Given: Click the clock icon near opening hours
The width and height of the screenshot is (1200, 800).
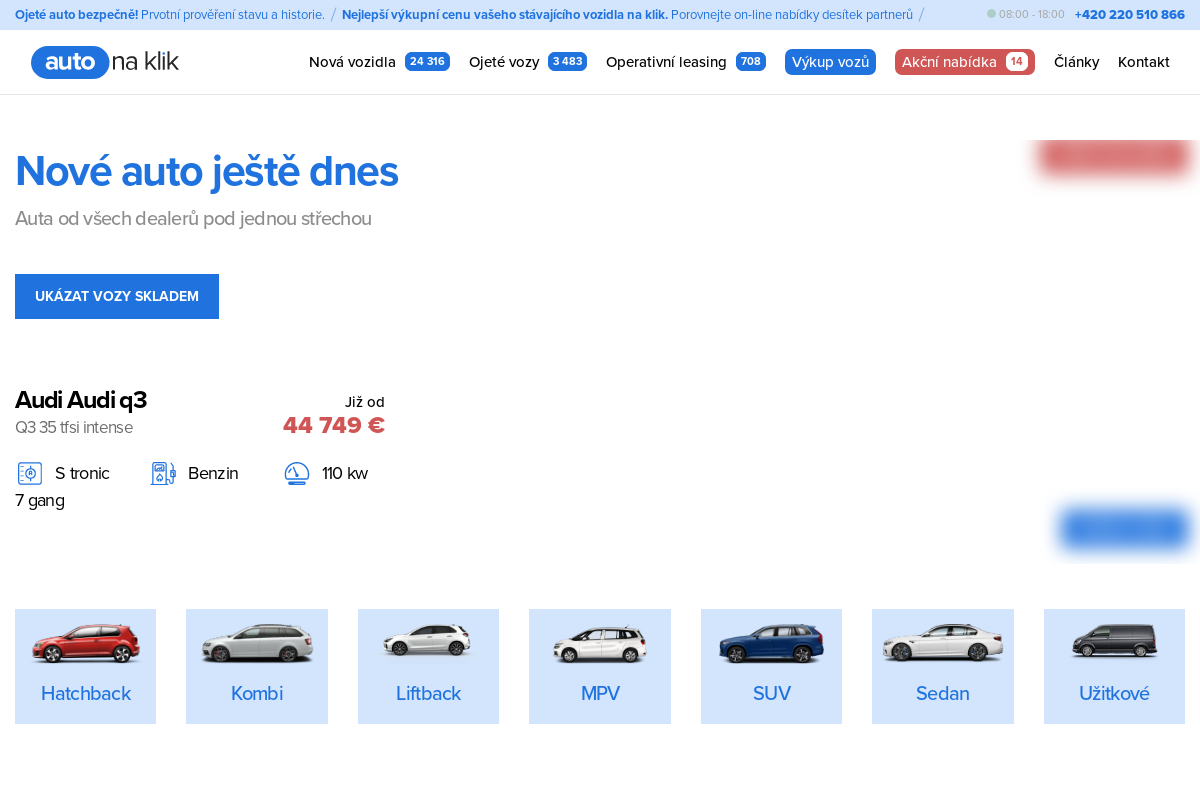Looking at the screenshot, I should 991,15.
